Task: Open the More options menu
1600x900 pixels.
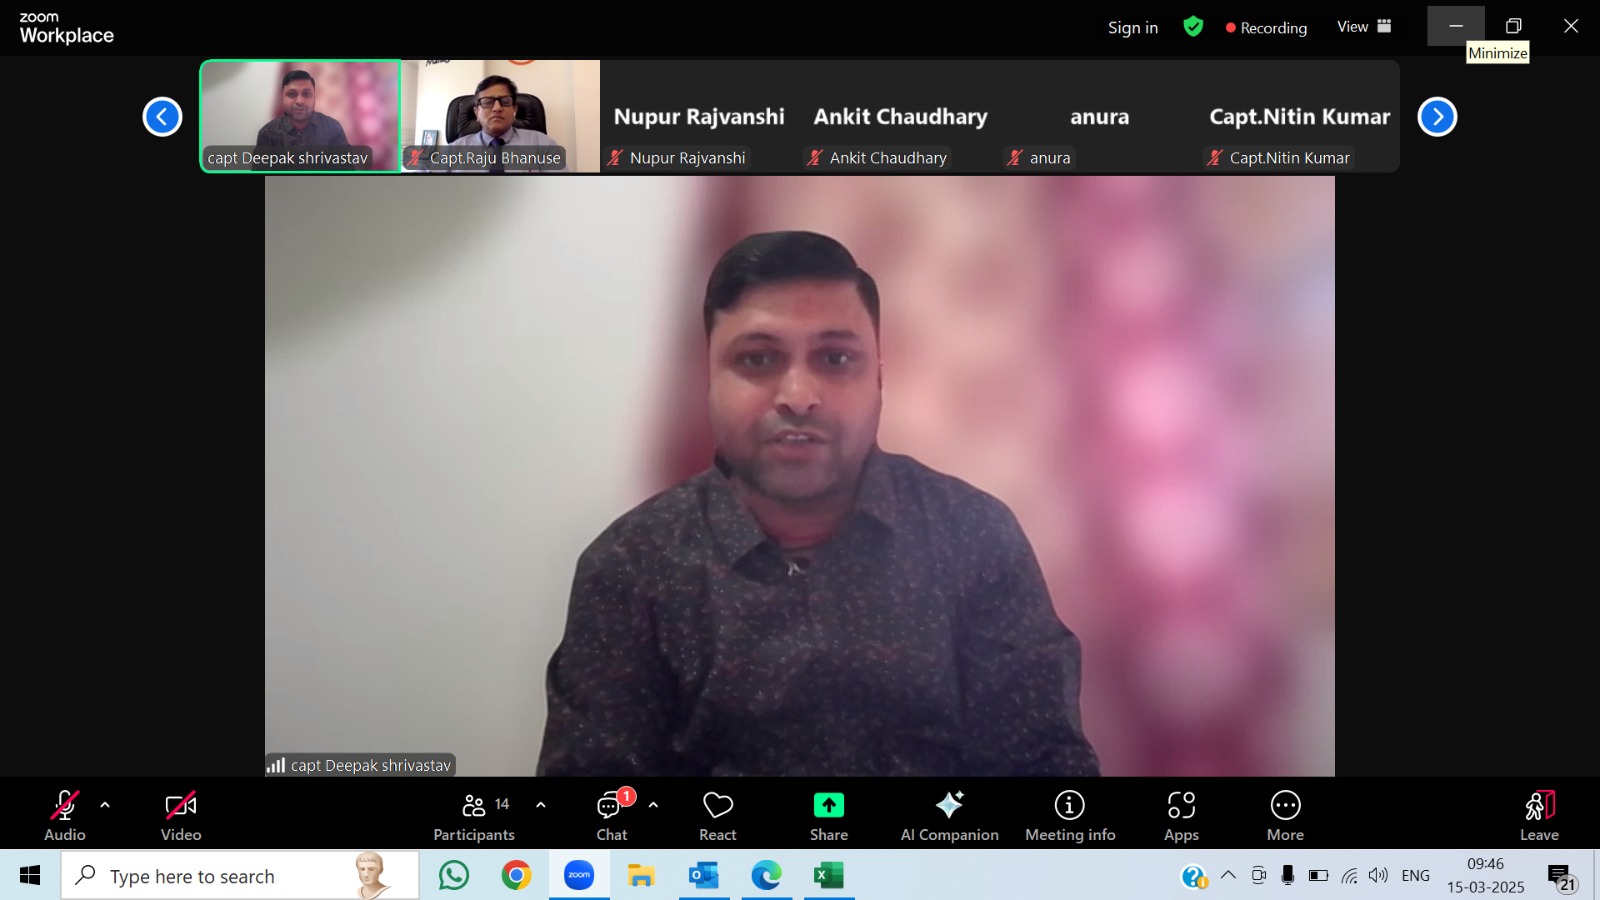Action: point(1285,814)
